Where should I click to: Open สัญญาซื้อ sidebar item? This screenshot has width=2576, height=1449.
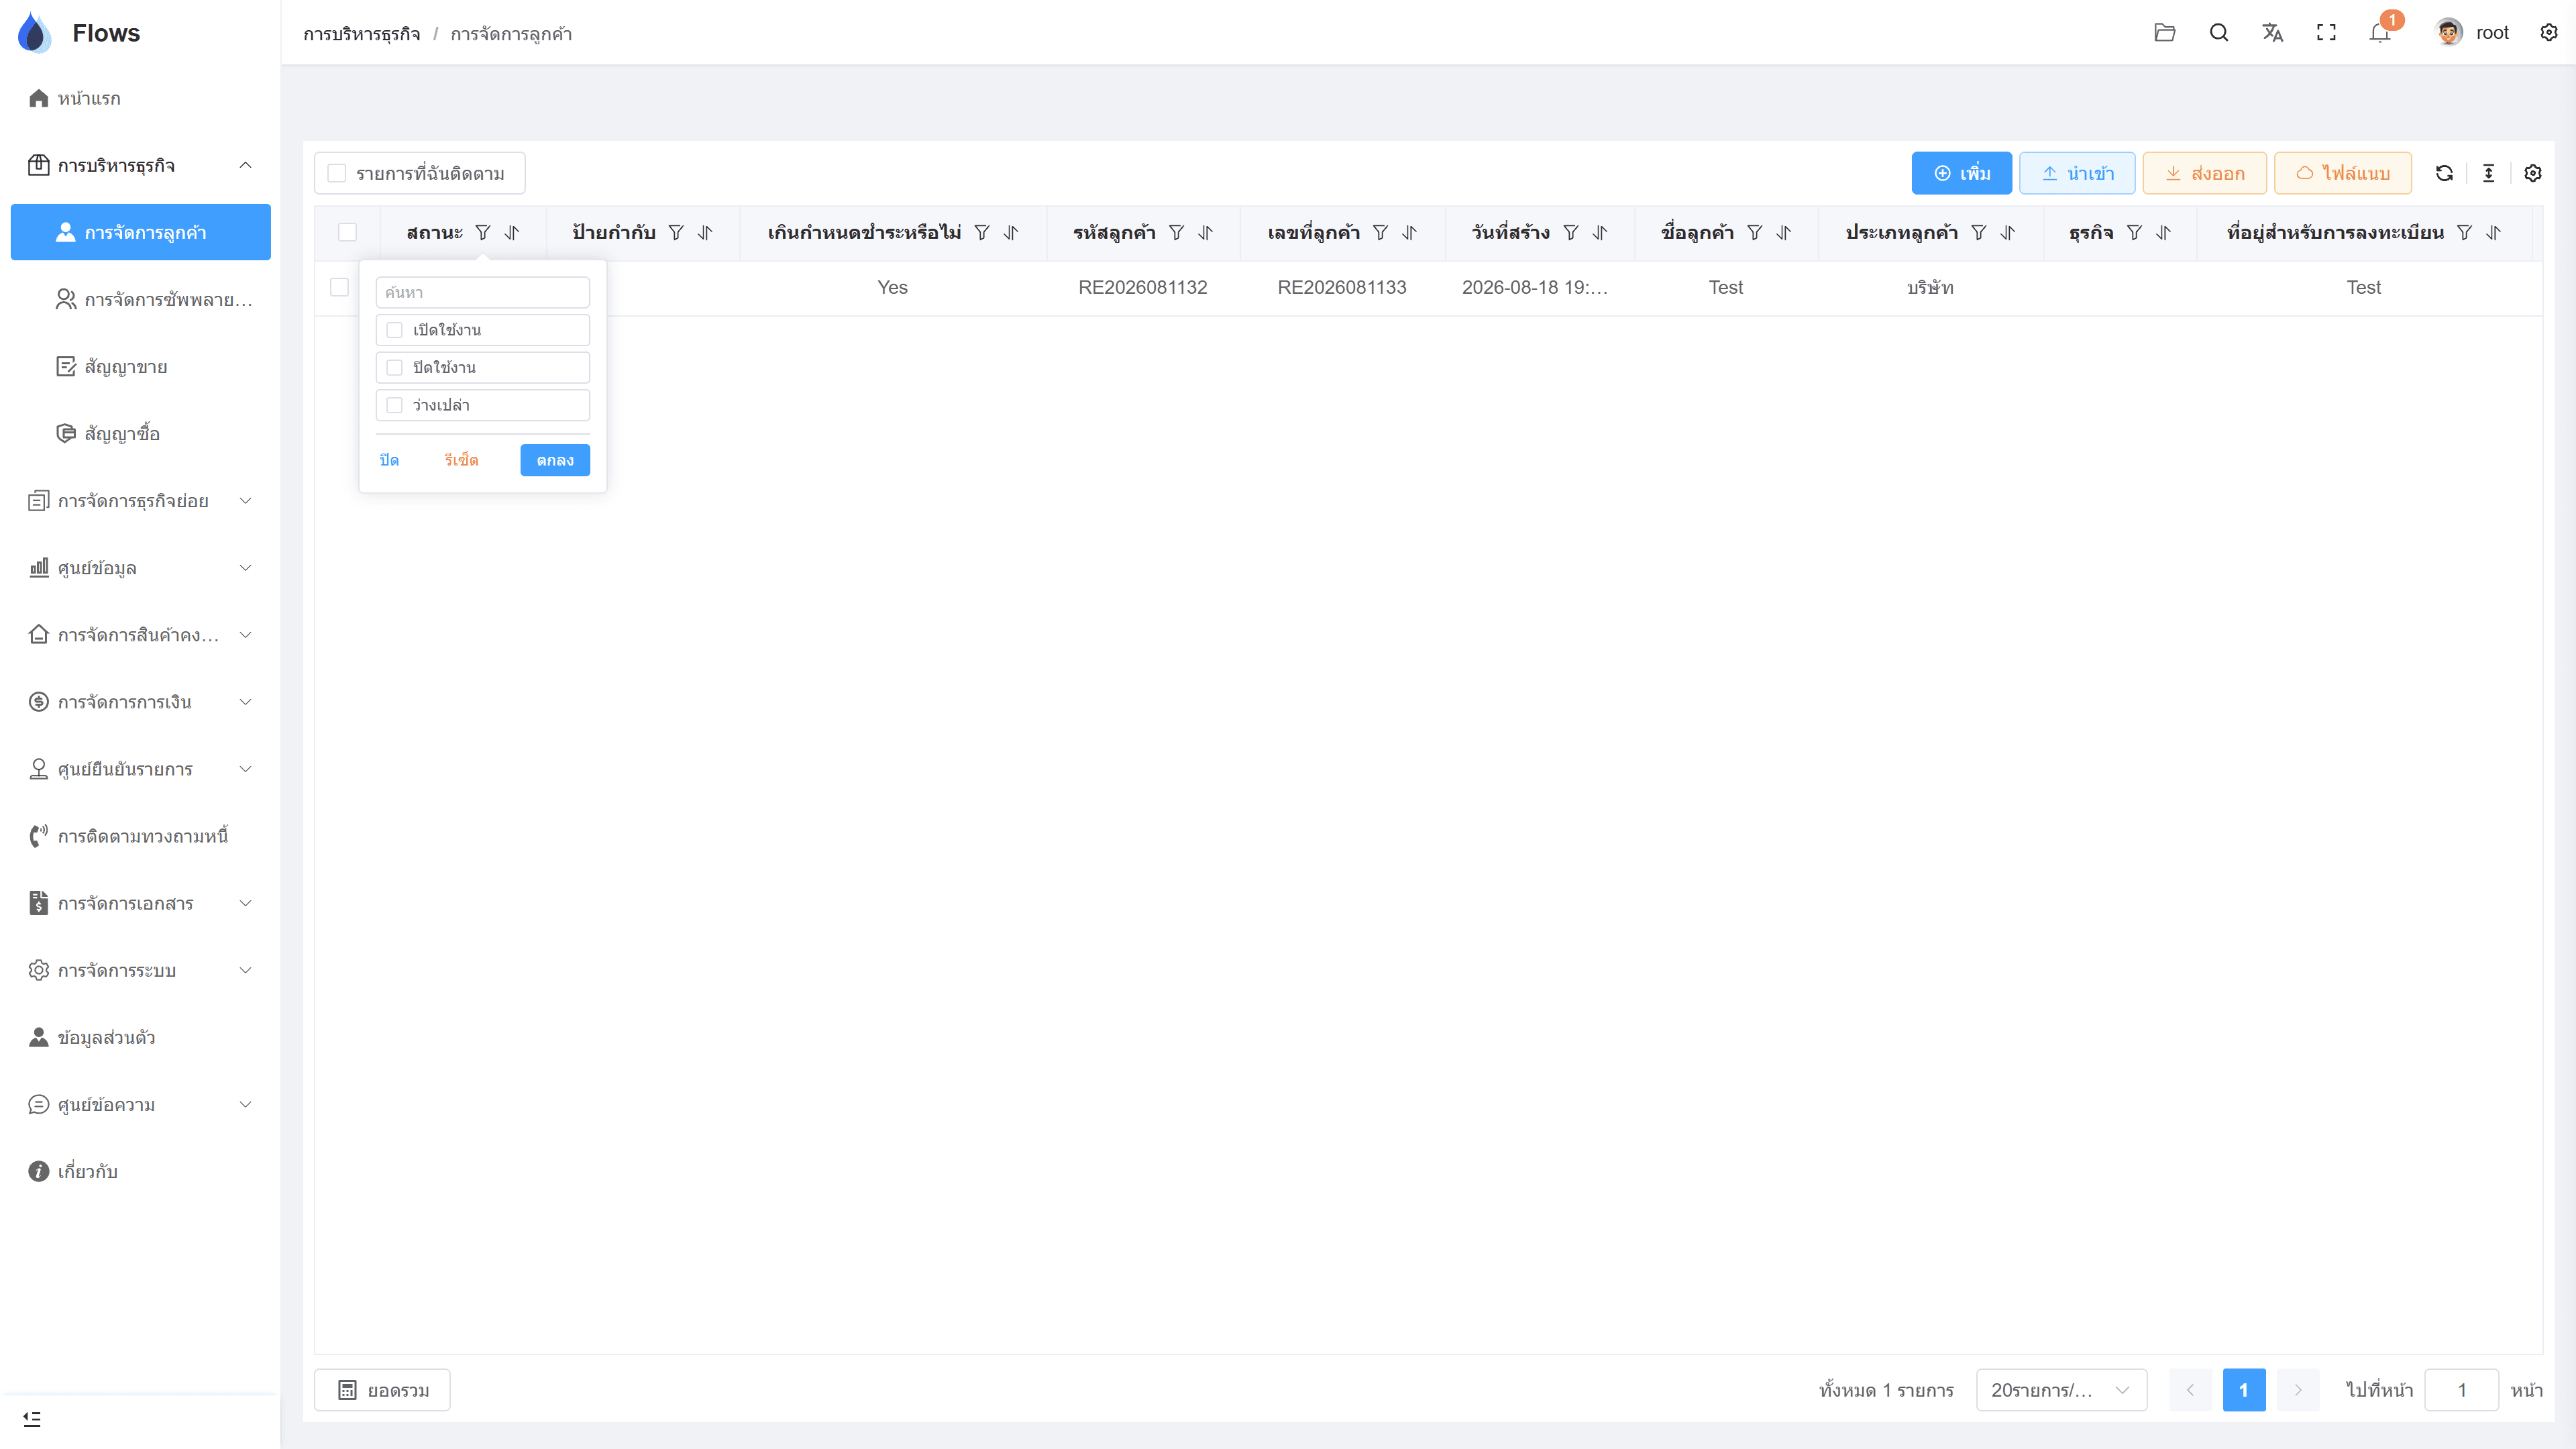pyautogui.click(x=140, y=433)
